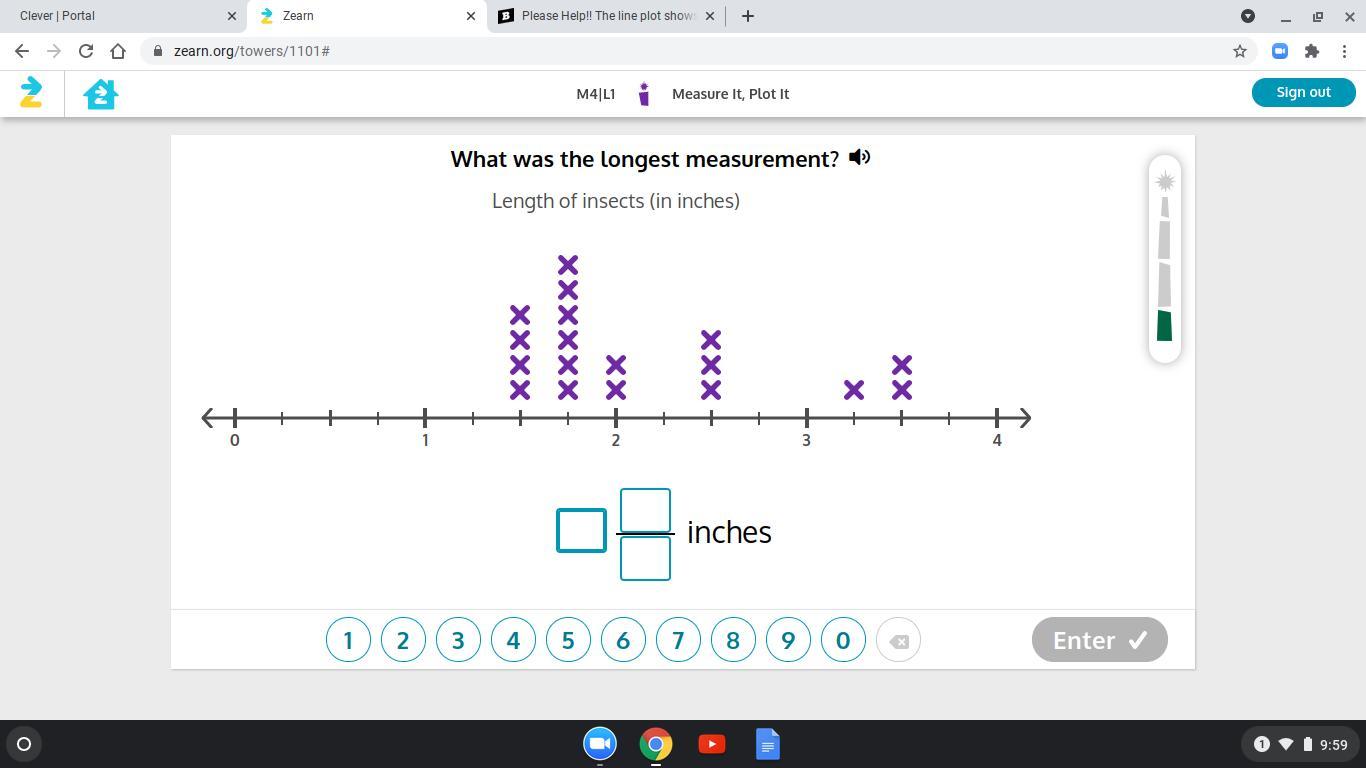Screen dimensions: 1366x768
Task: Reload the Zearn page
Action: (86, 51)
